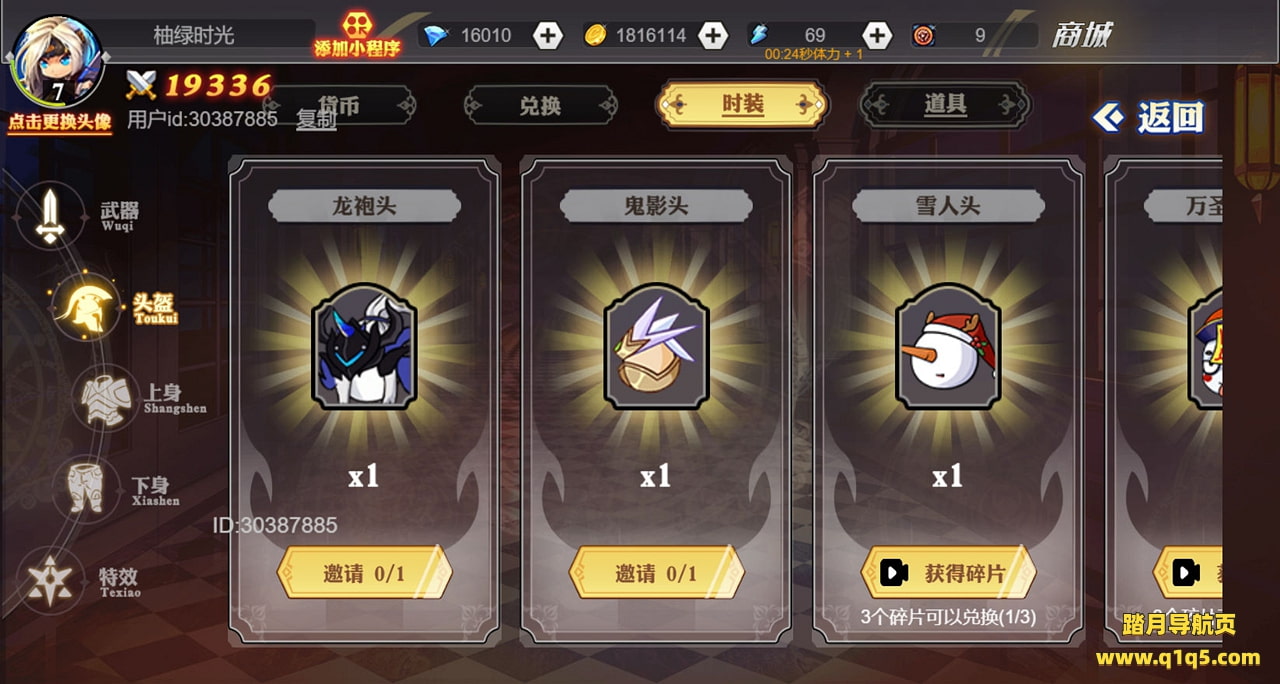Go back using the 返回 button
The image size is (1280, 684).
click(x=1148, y=118)
